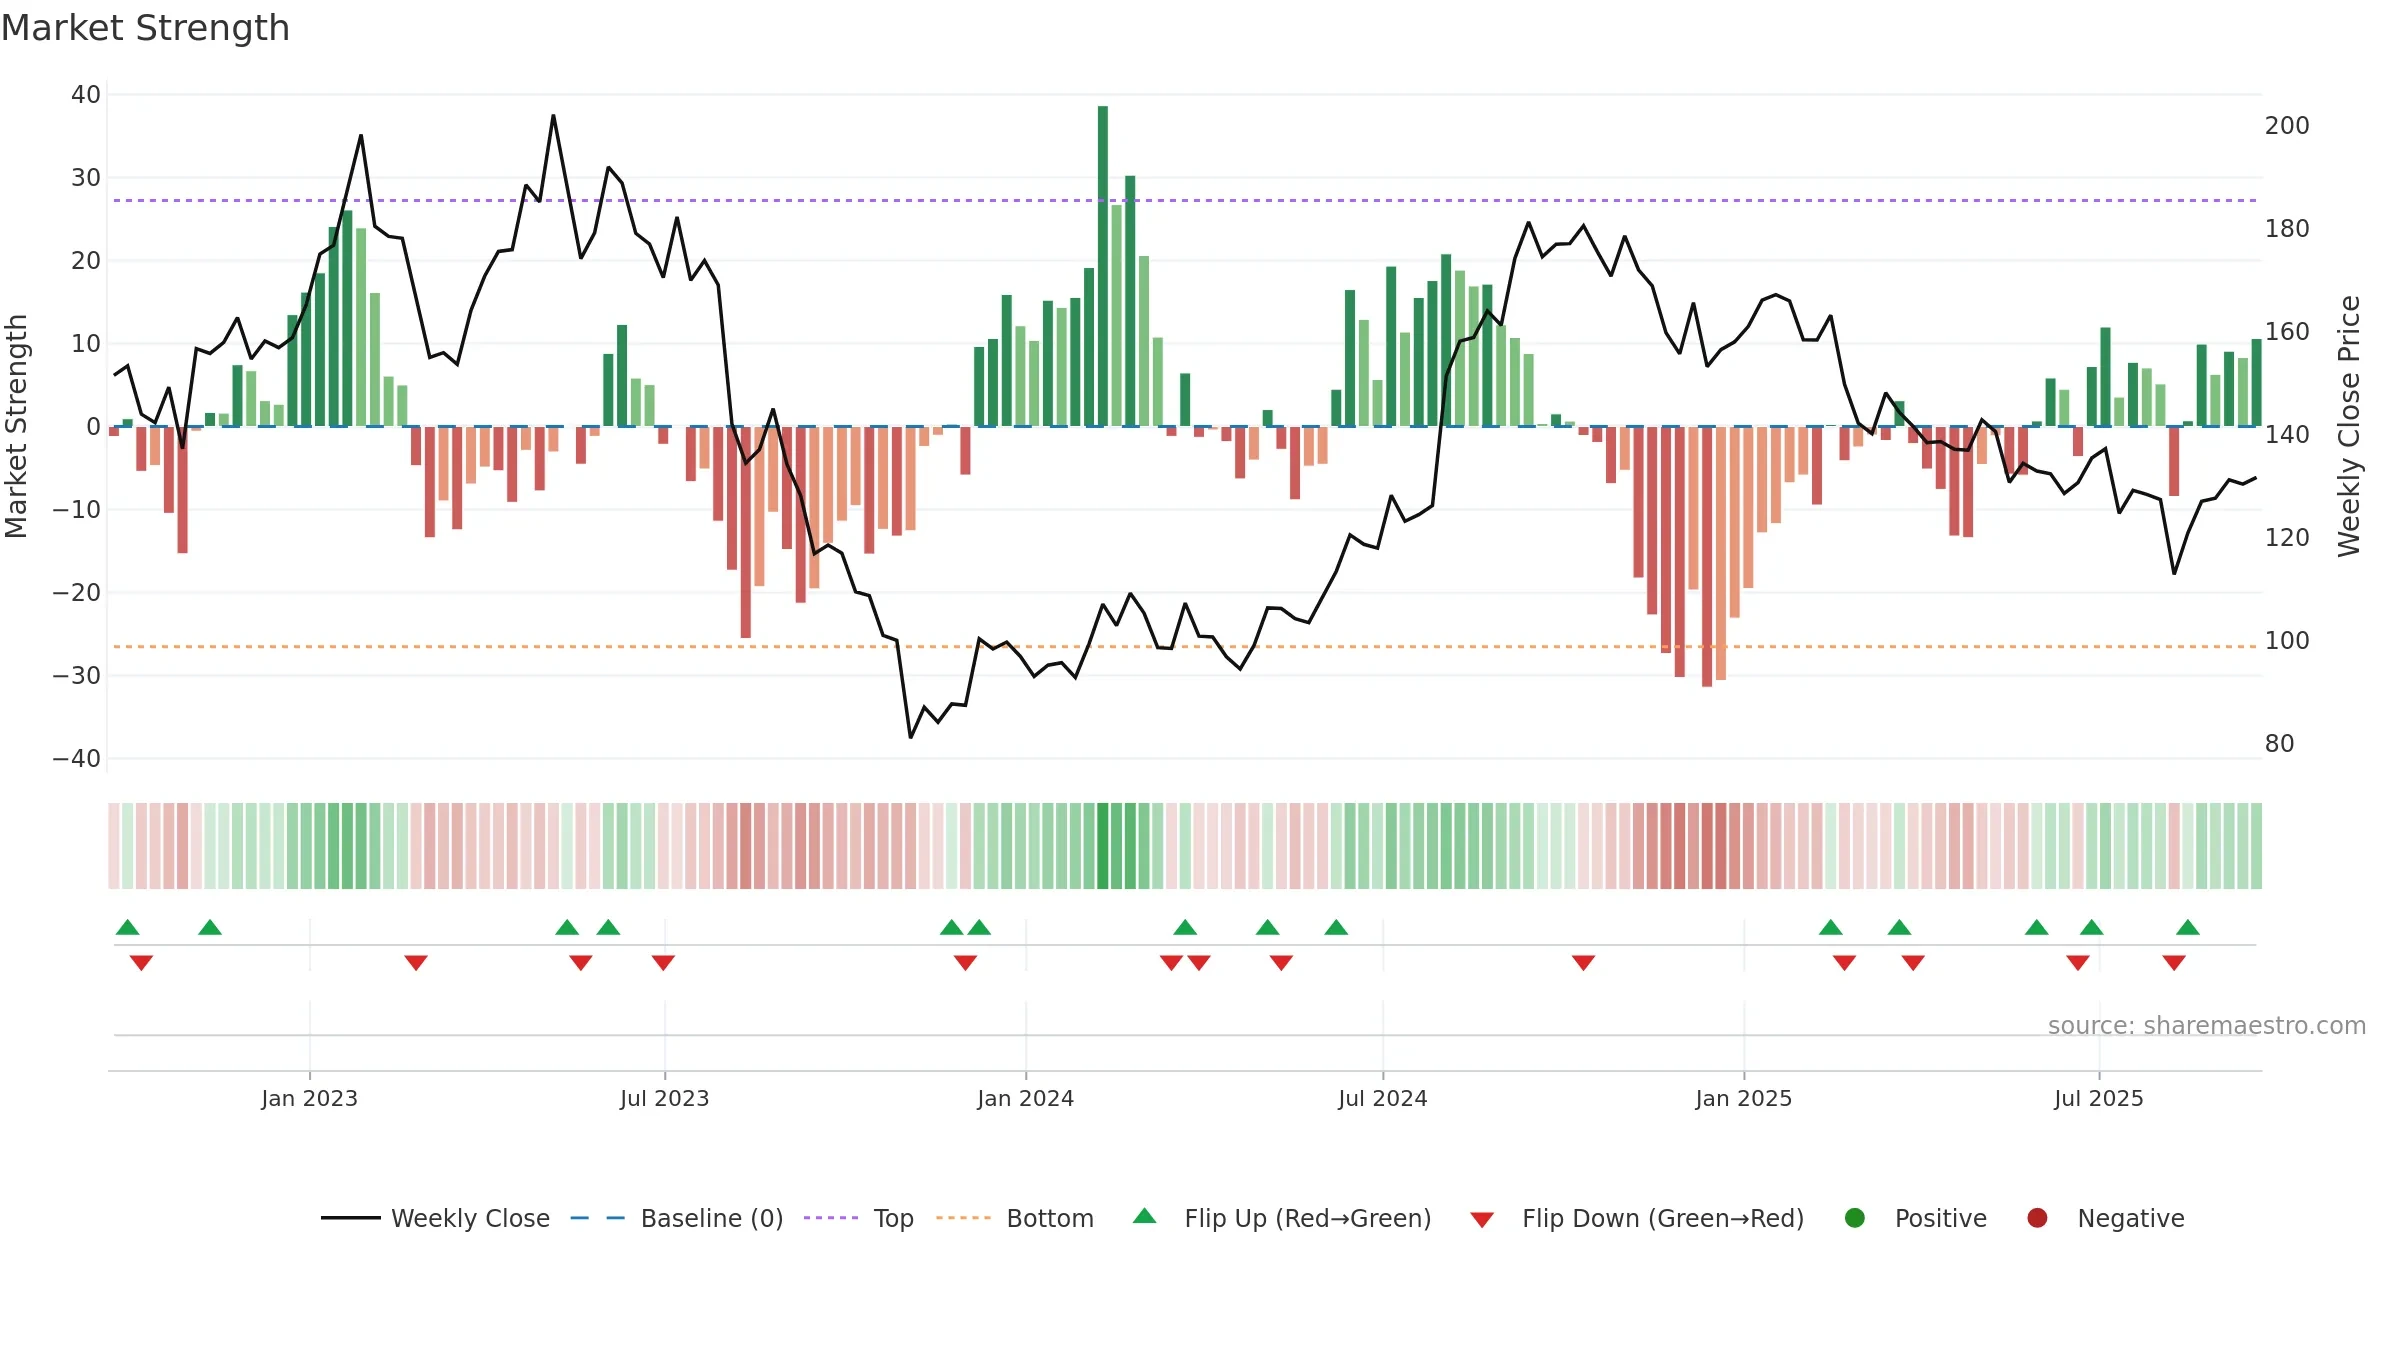Click the last flip-up marker after Jul 2025
Screen dimensions: 2400x1350
pyautogui.click(x=2188, y=927)
